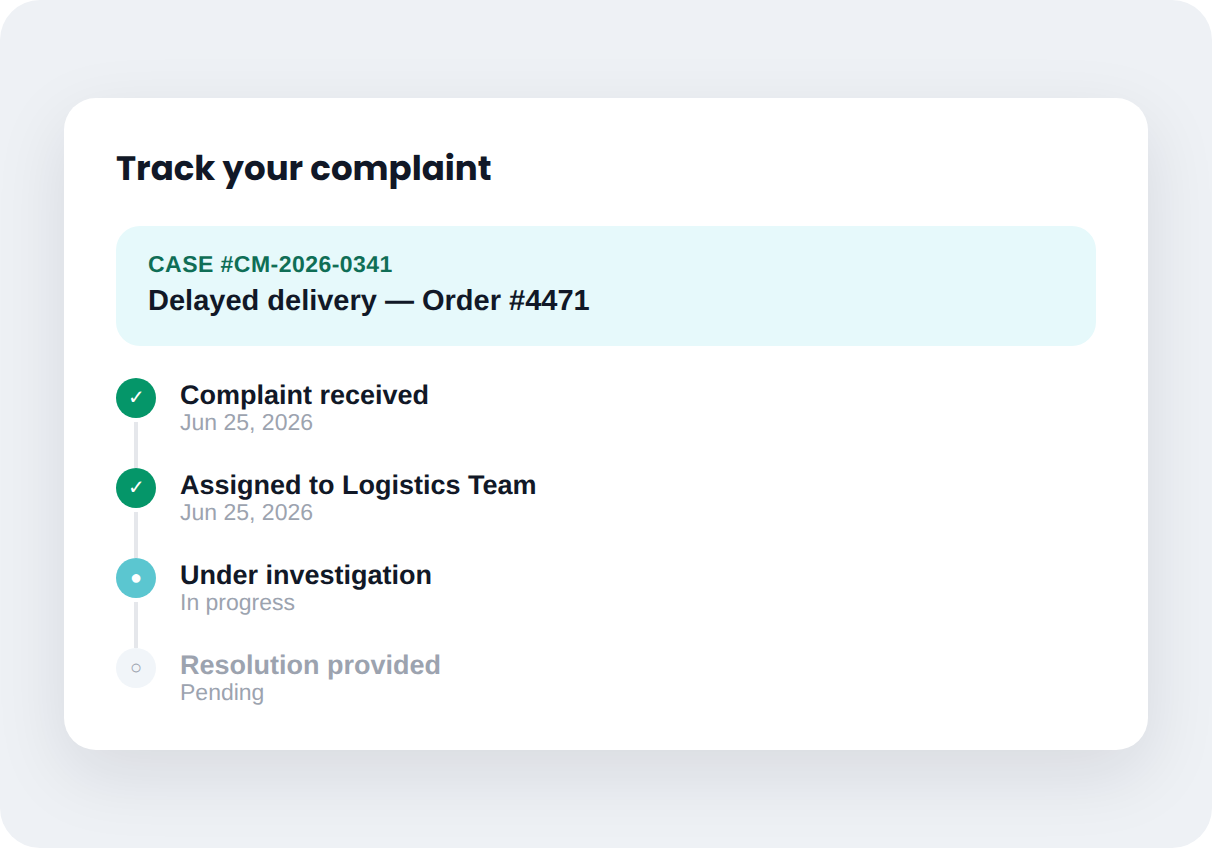Click the grey pending circle for Resolution provided
1212x848 pixels.
pyautogui.click(x=136, y=668)
